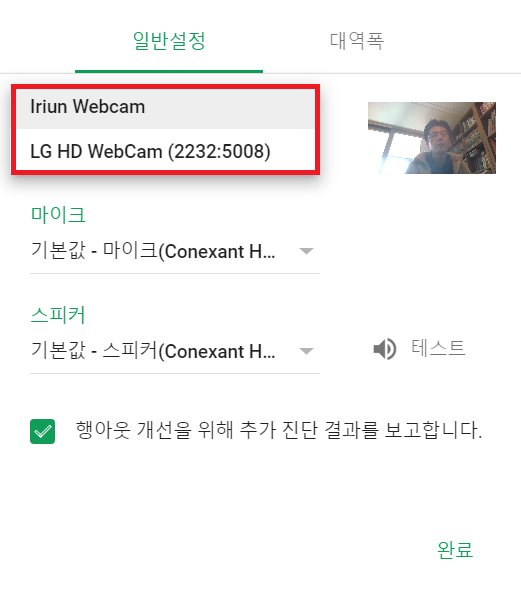Click the green checkmark in the checkbox

pos(43,431)
